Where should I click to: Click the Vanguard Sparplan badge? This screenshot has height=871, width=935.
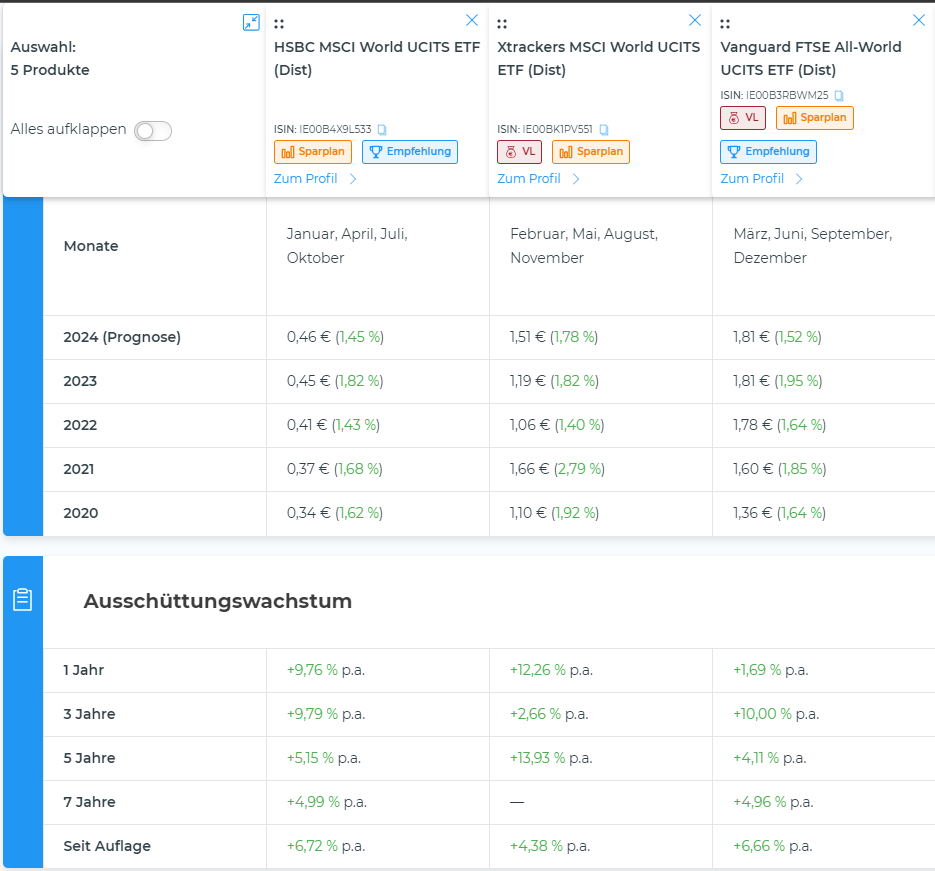tap(815, 118)
